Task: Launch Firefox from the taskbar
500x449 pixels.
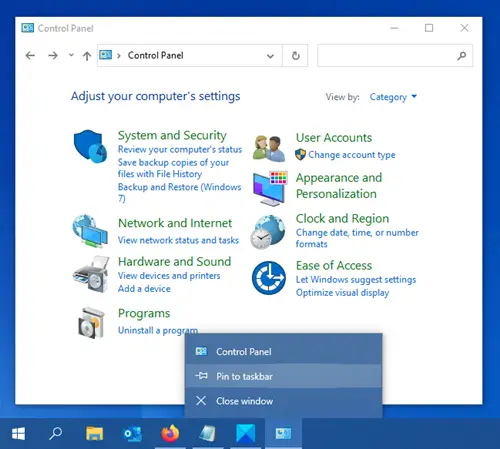Action: point(170,434)
